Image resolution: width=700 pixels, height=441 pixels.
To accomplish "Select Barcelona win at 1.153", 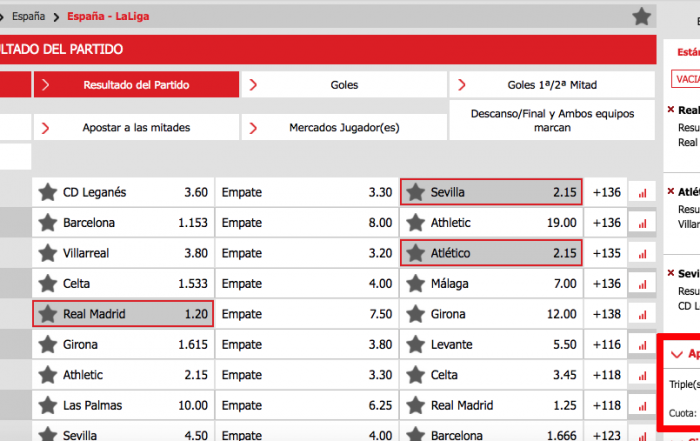I will coord(123,223).
